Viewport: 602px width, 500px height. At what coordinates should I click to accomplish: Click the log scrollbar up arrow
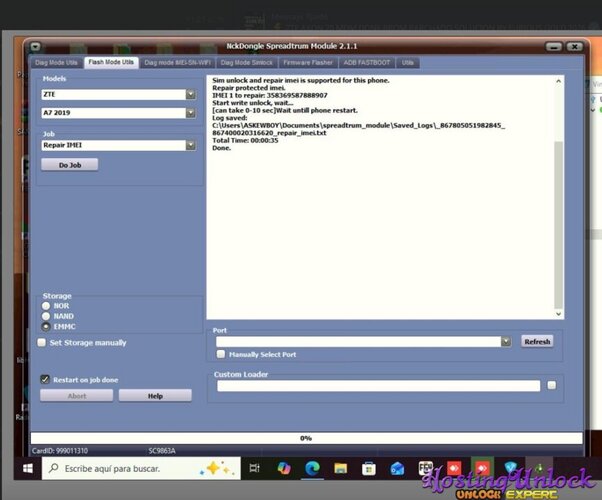[559, 81]
